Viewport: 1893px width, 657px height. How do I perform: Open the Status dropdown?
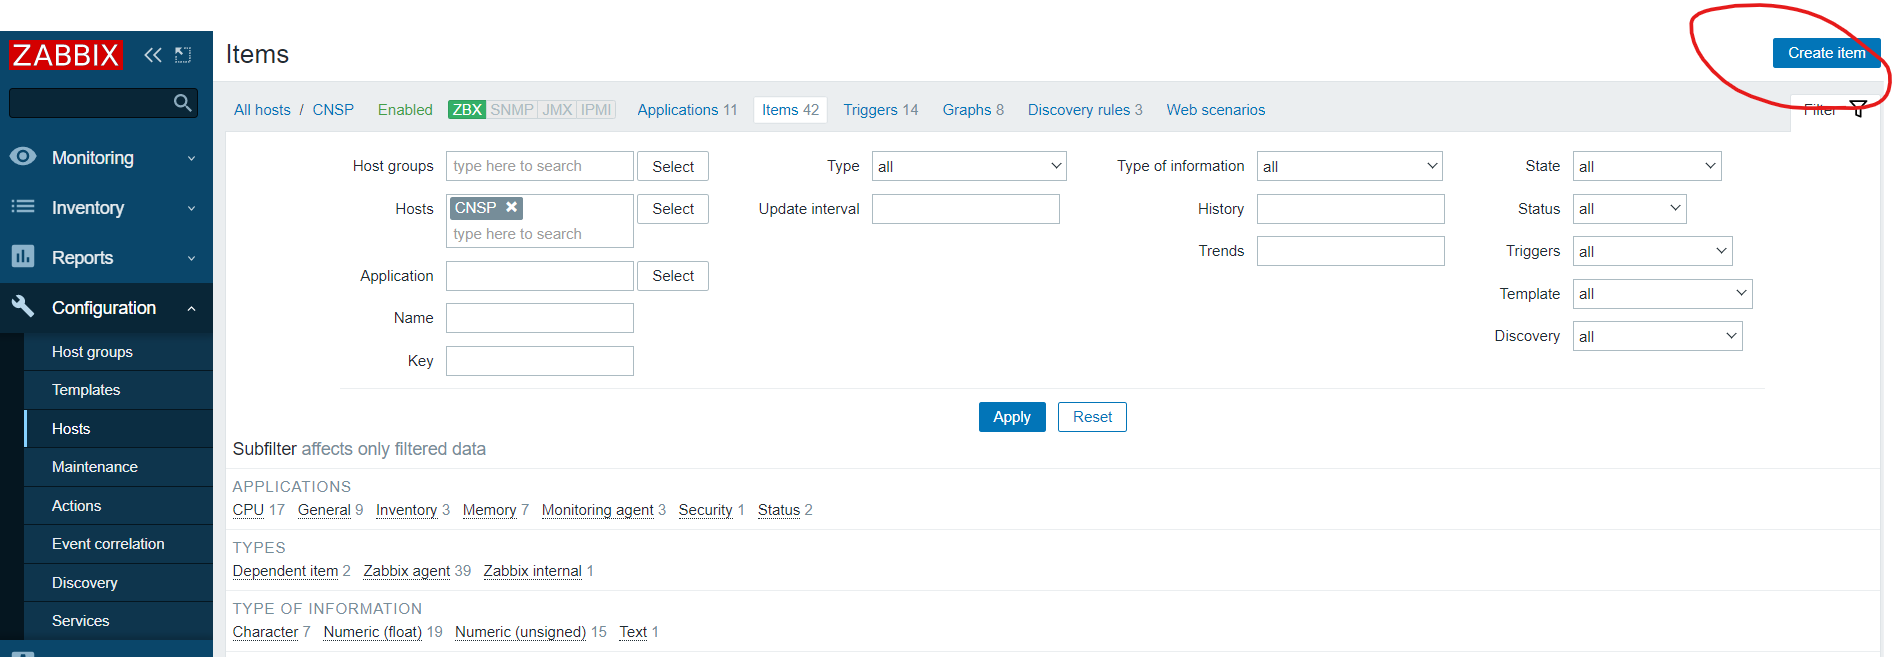(1629, 208)
